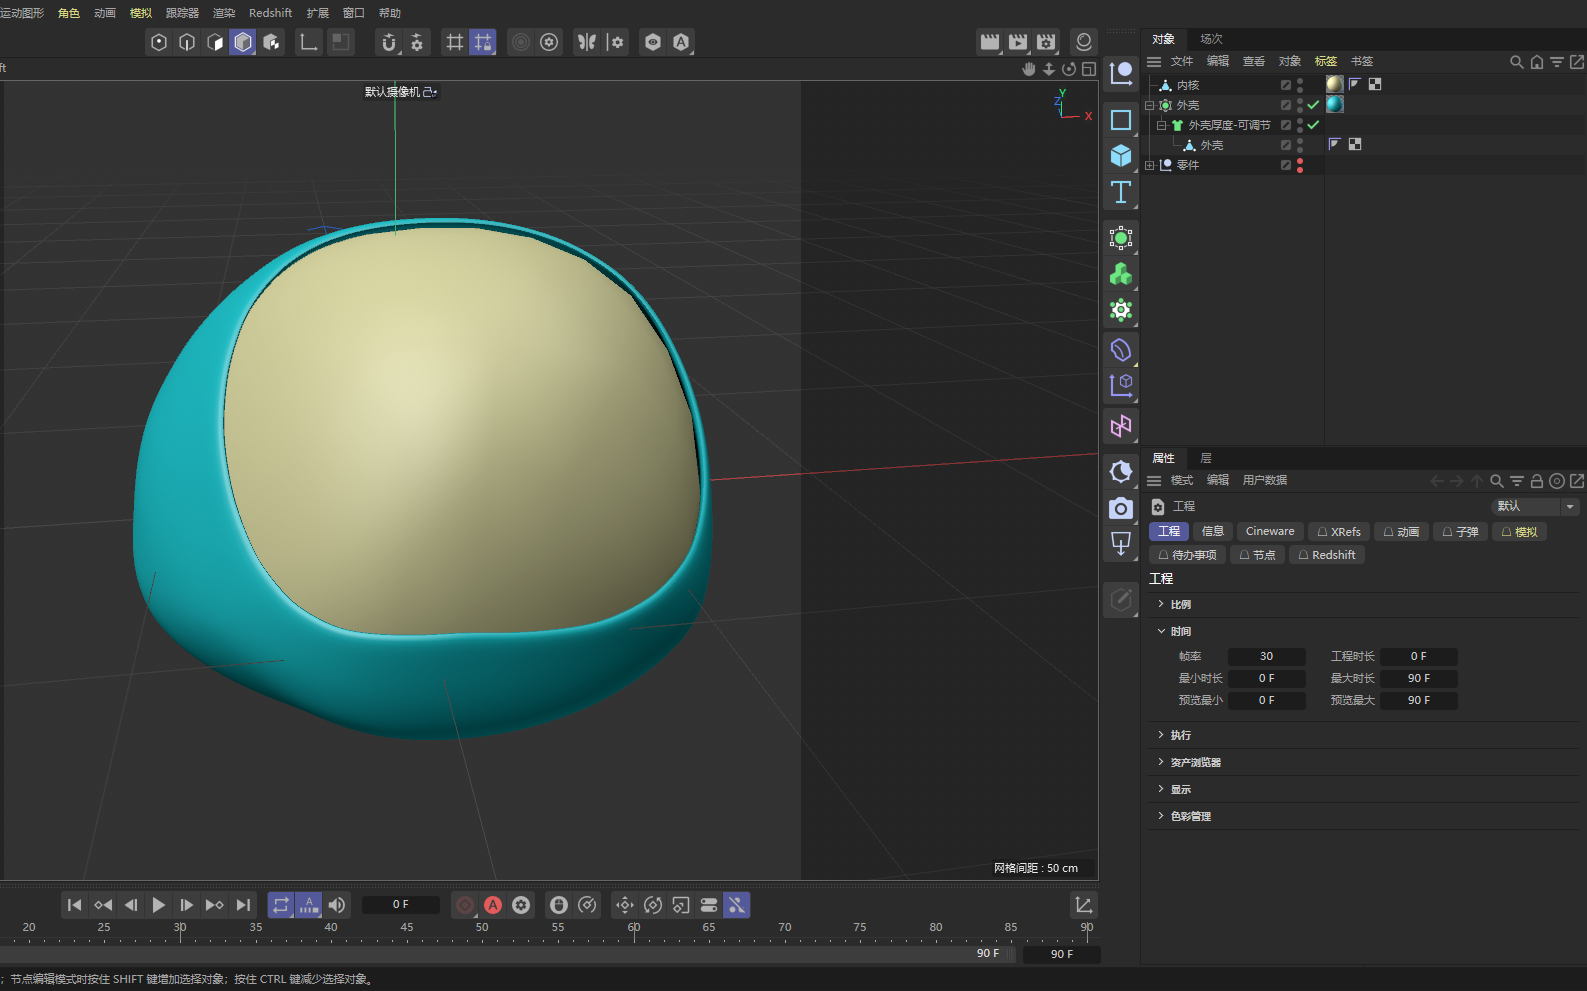Toggle the Locked Workplane highlighted icon
The image size is (1587, 991).
[483, 42]
